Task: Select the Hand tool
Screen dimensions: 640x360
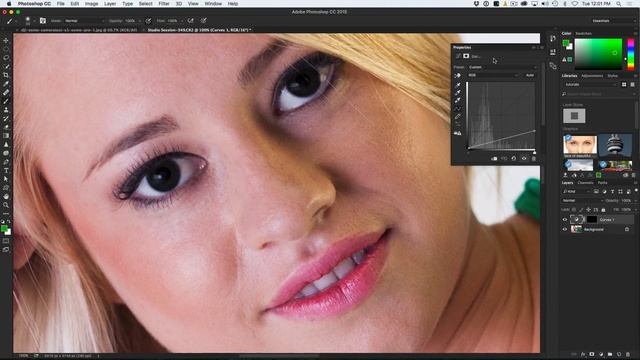Action: (6, 196)
